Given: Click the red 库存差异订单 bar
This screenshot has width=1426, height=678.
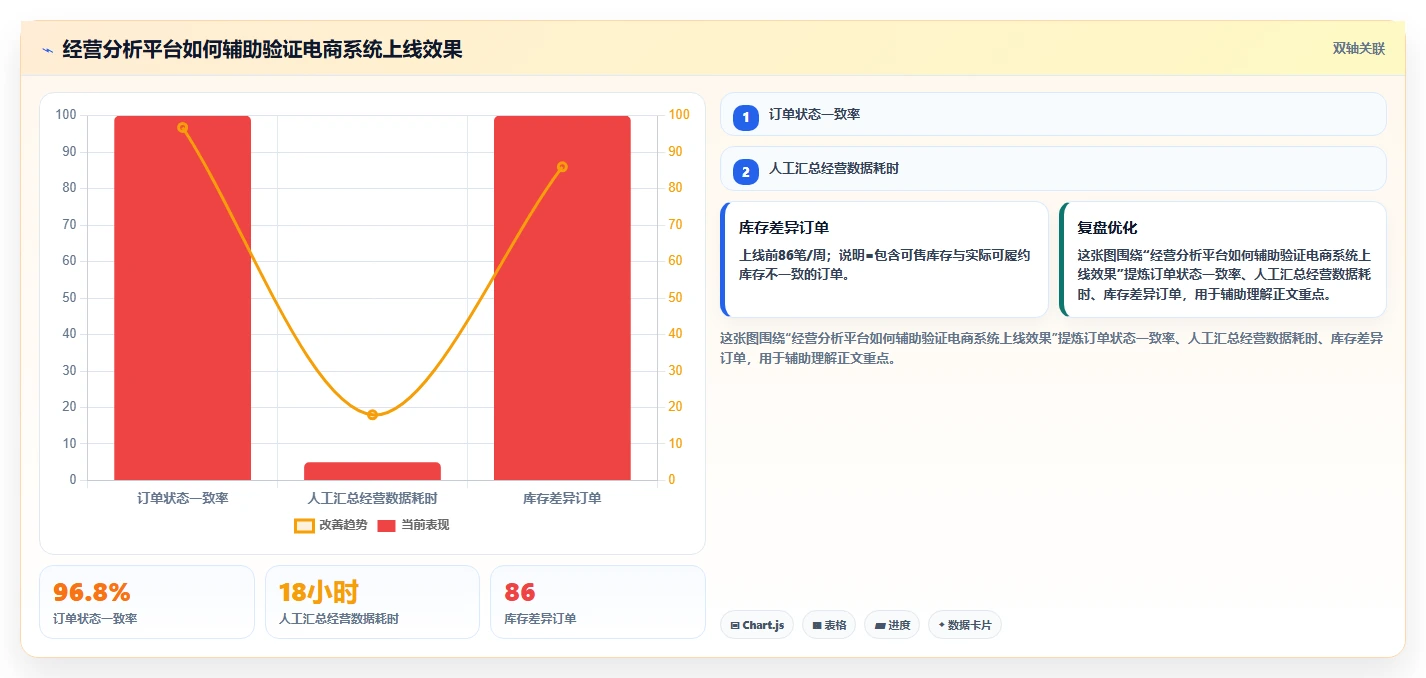Looking at the screenshot, I should click(x=562, y=298).
